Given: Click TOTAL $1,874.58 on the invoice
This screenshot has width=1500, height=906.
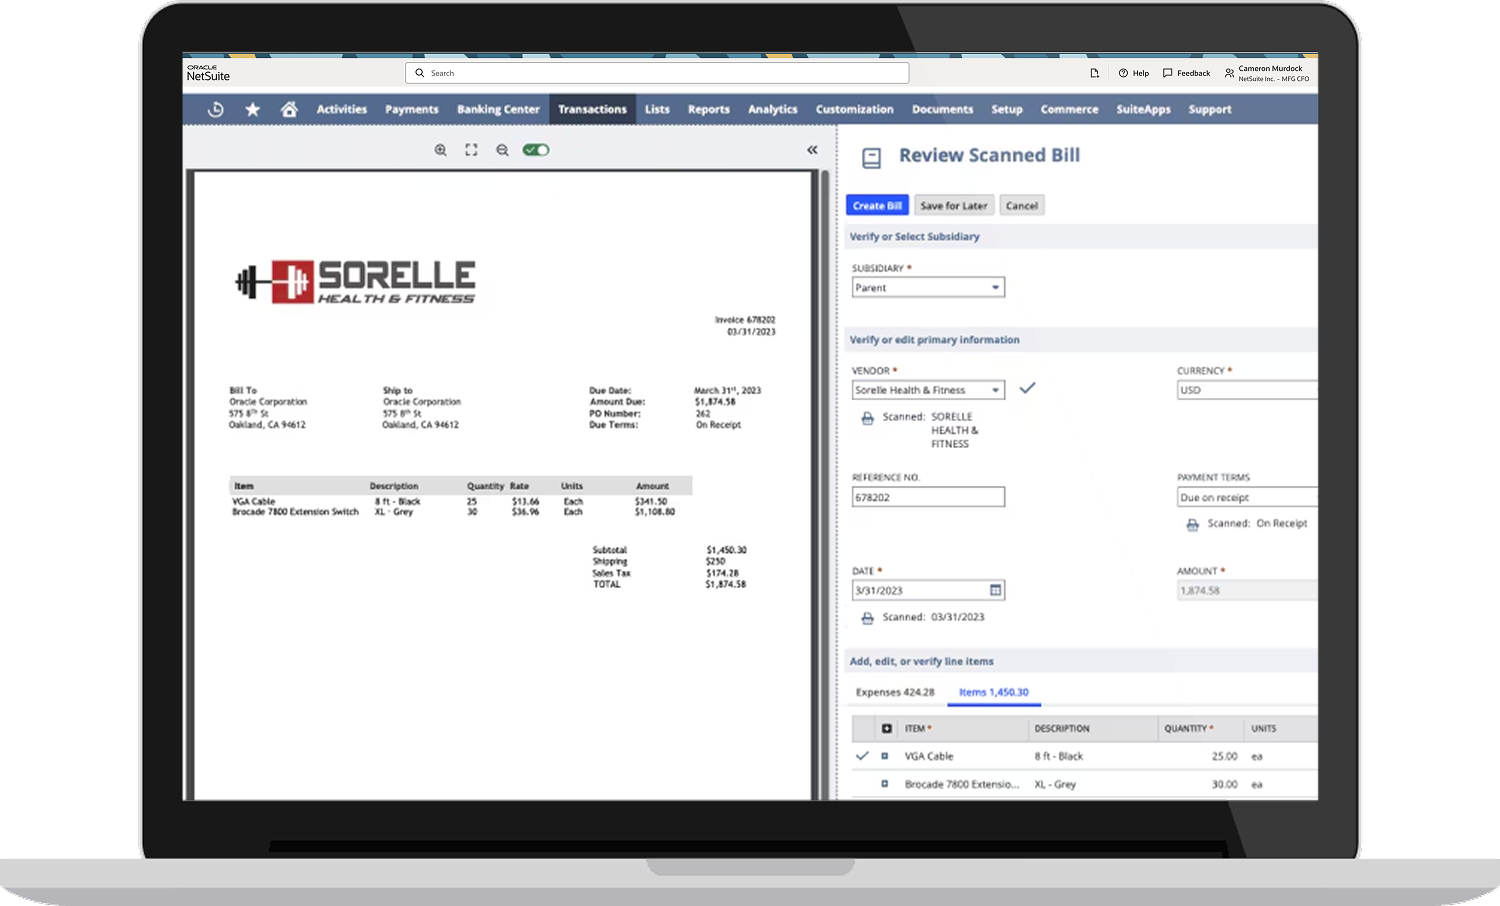Looking at the screenshot, I should pyautogui.click(x=669, y=584).
